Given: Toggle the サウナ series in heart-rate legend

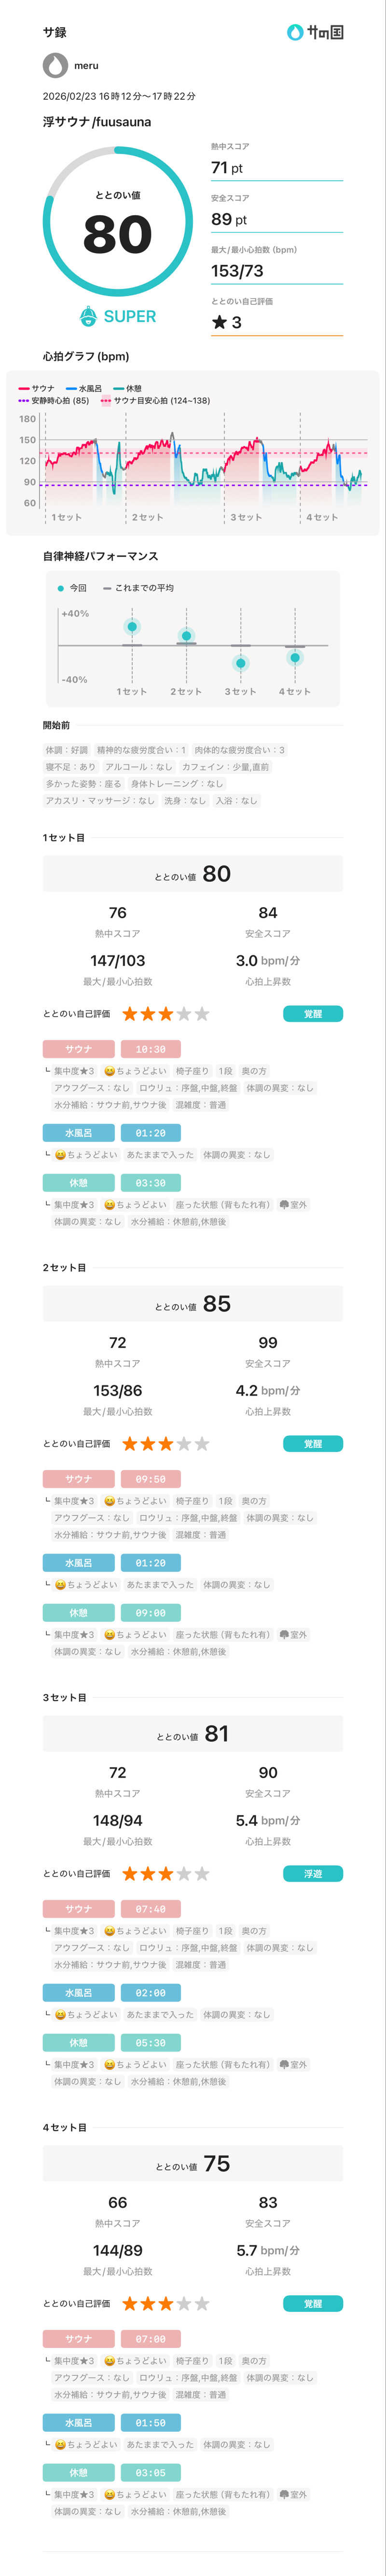Looking at the screenshot, I should (x=37, y=388).
